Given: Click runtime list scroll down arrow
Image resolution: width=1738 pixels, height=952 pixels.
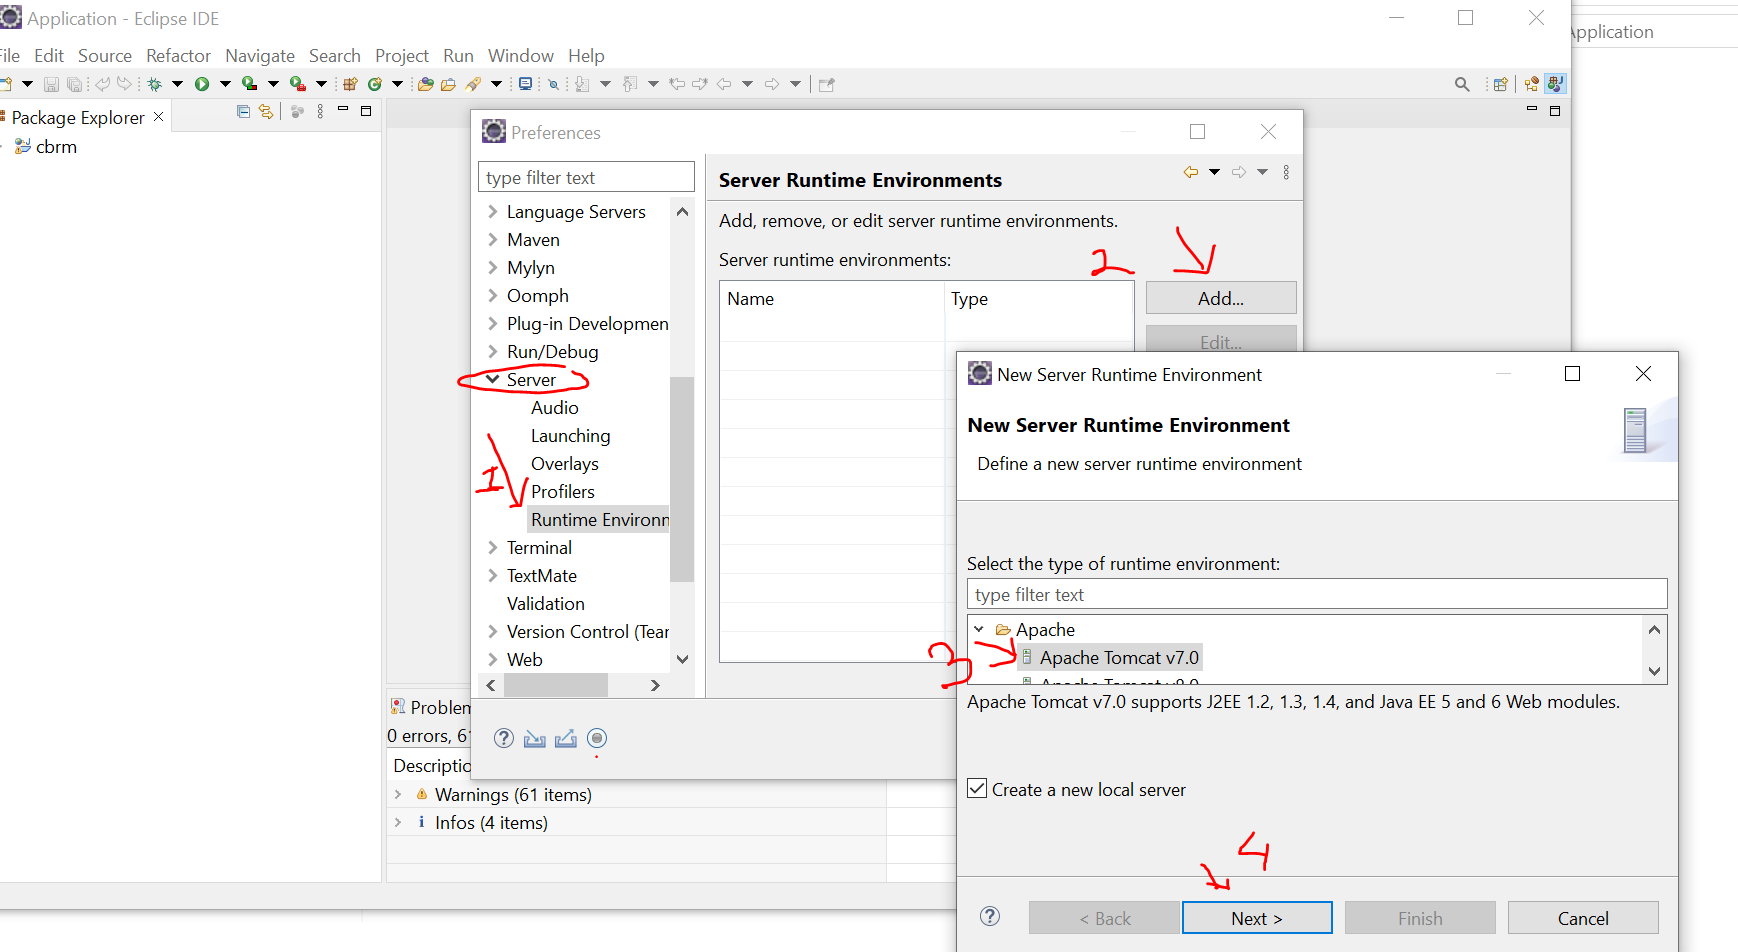Looking at the screenshot, I should click(x=1654, y=671).
